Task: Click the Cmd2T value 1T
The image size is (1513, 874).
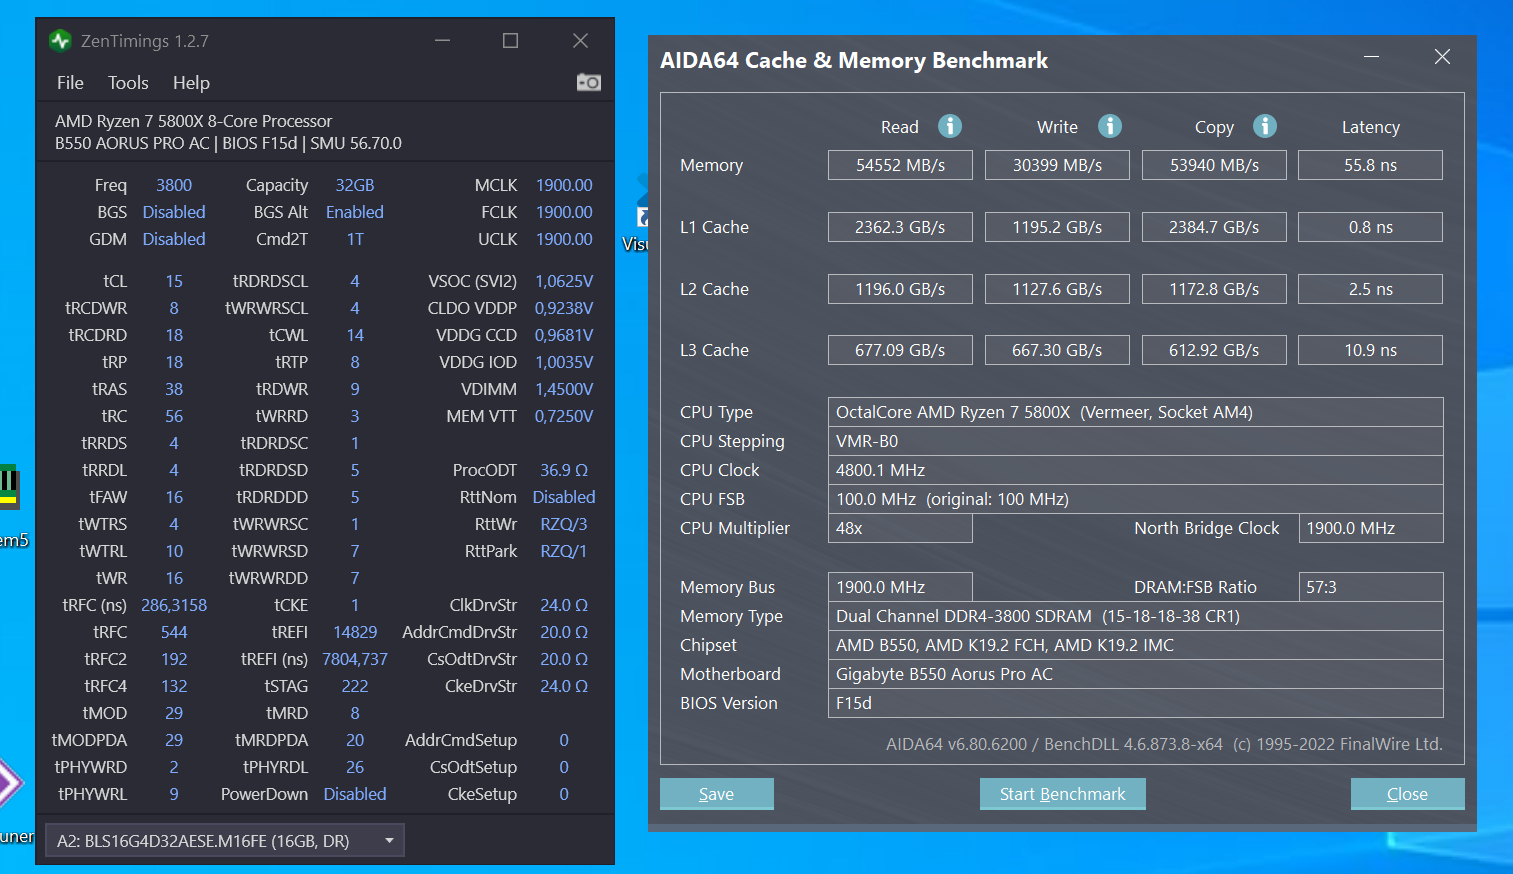Action: [x=355, y=239]
